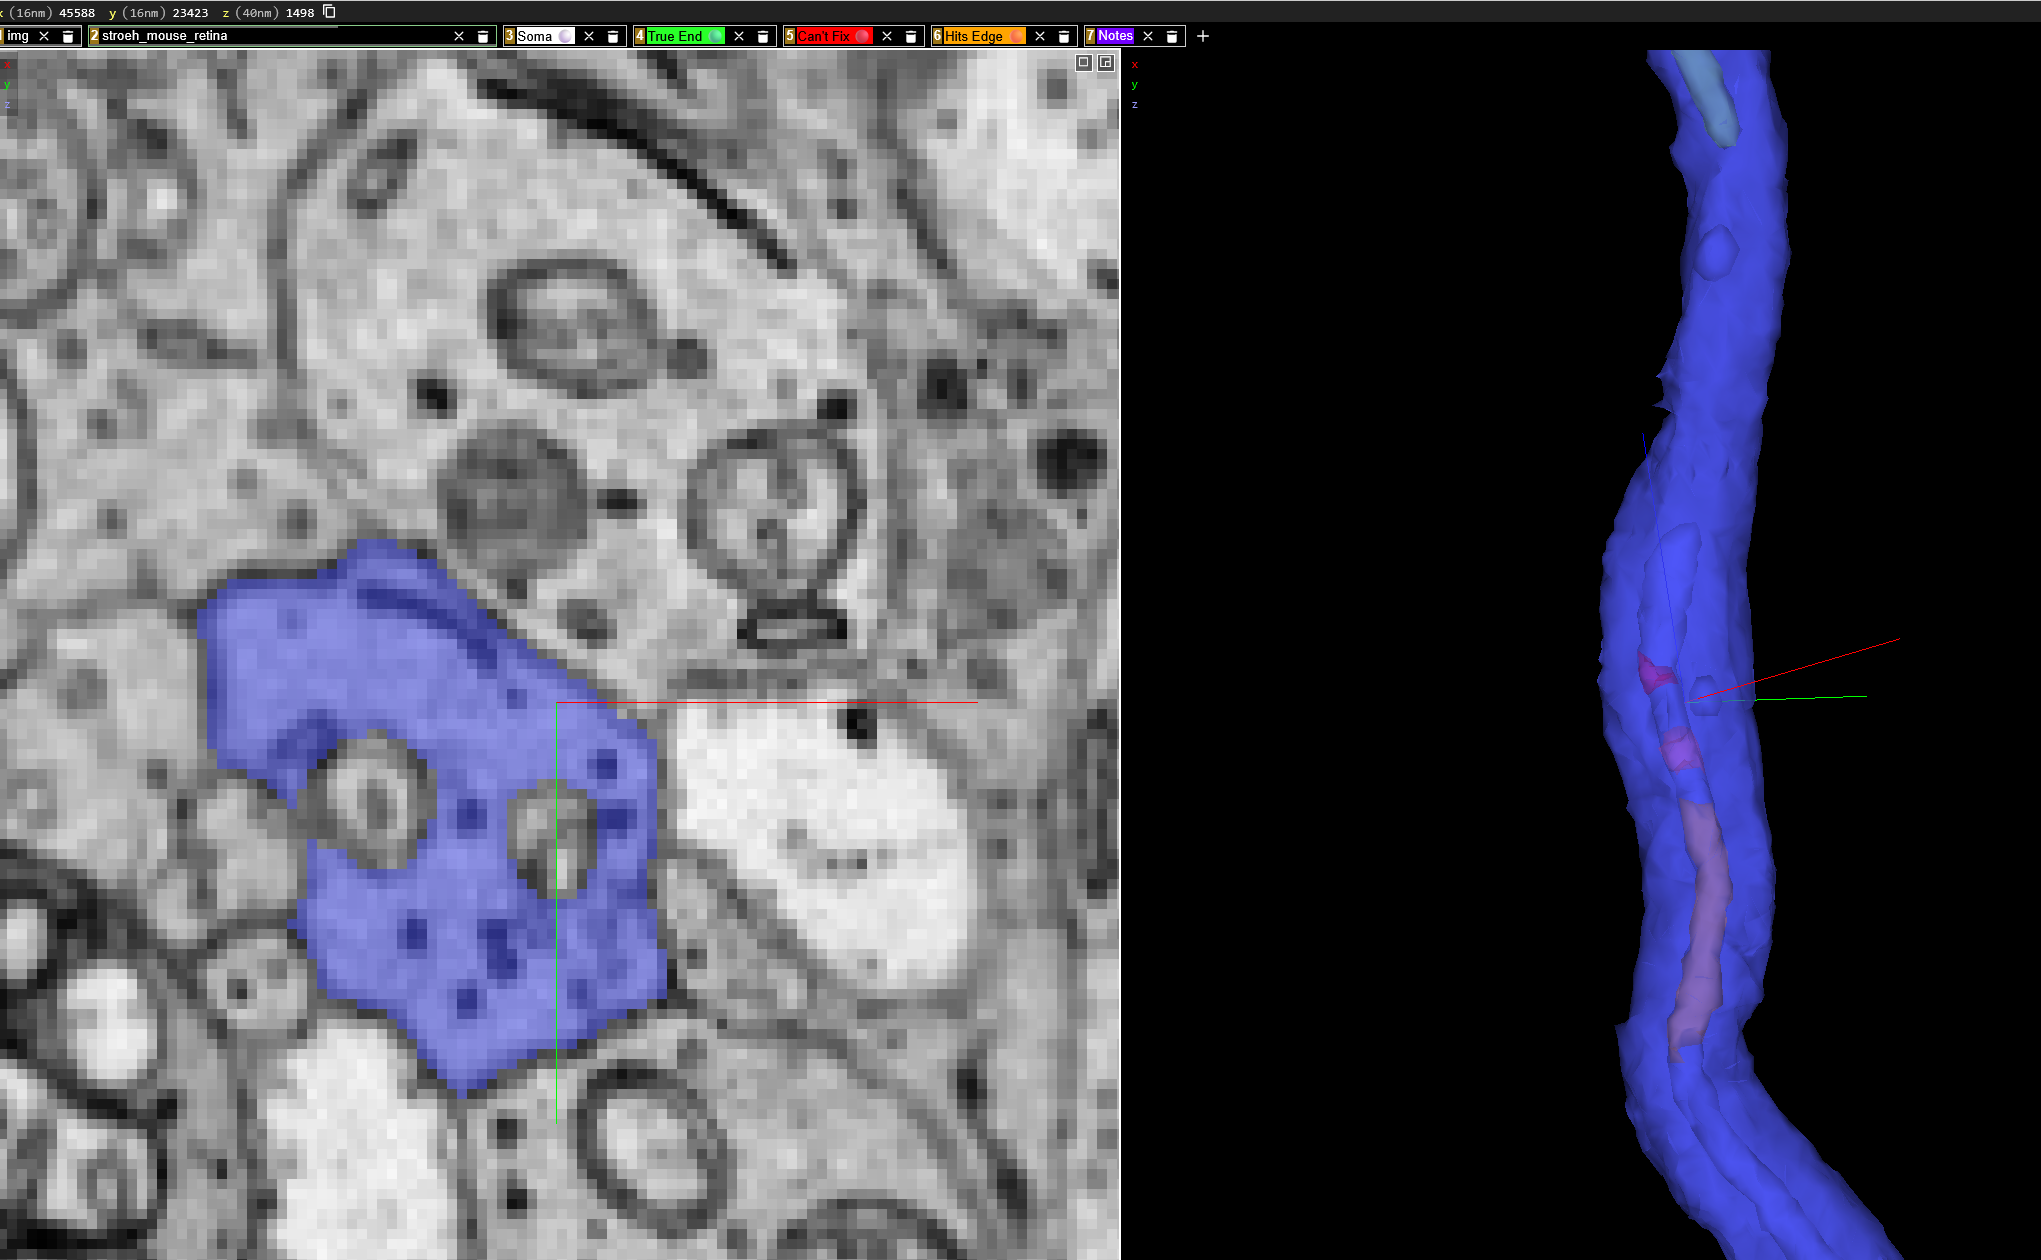This screenshot has width=2041, height=1260.
Task: Select the blue segment in EM image
Action: (440, 700)
